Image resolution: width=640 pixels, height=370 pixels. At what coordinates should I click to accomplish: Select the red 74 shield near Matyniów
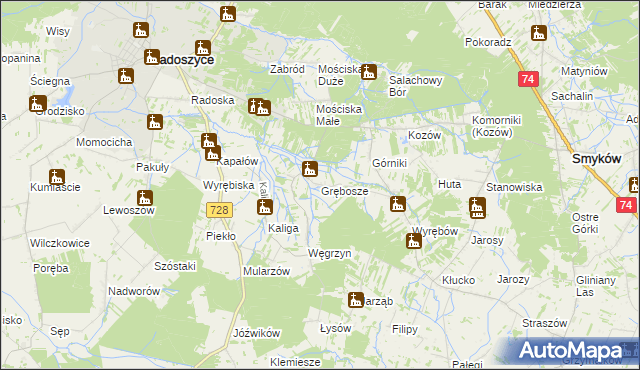pyautogui.click(x=528, y=79)
